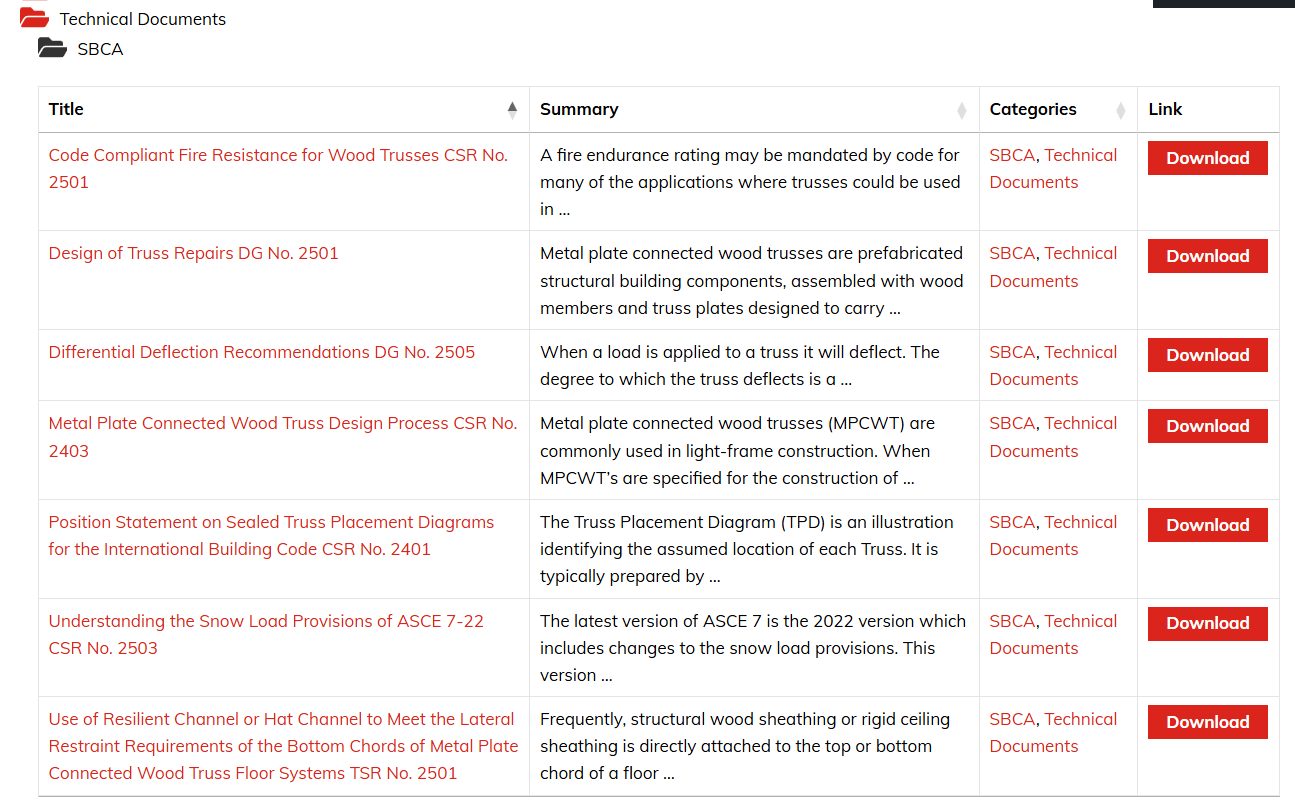Open Design of Truss Repairs DG No. 2501 link
This screenshot has height=806, width=1295.
[x=193, y=253]
